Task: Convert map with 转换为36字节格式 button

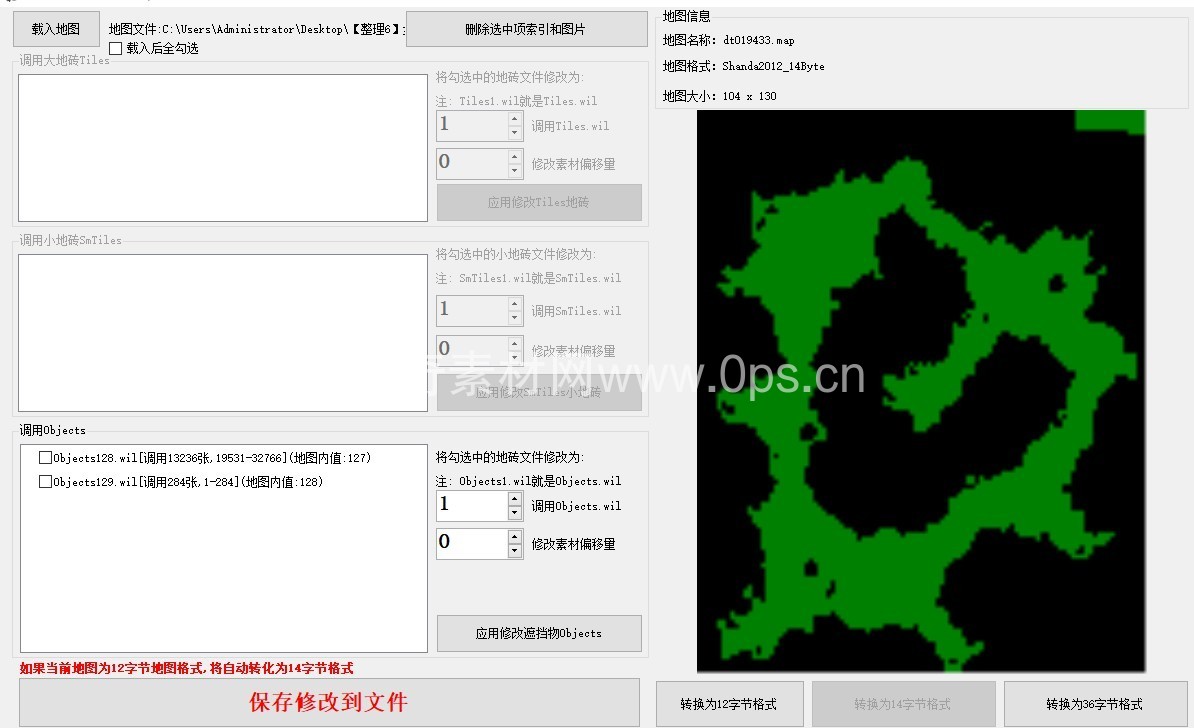Action: coord(1095,704)
